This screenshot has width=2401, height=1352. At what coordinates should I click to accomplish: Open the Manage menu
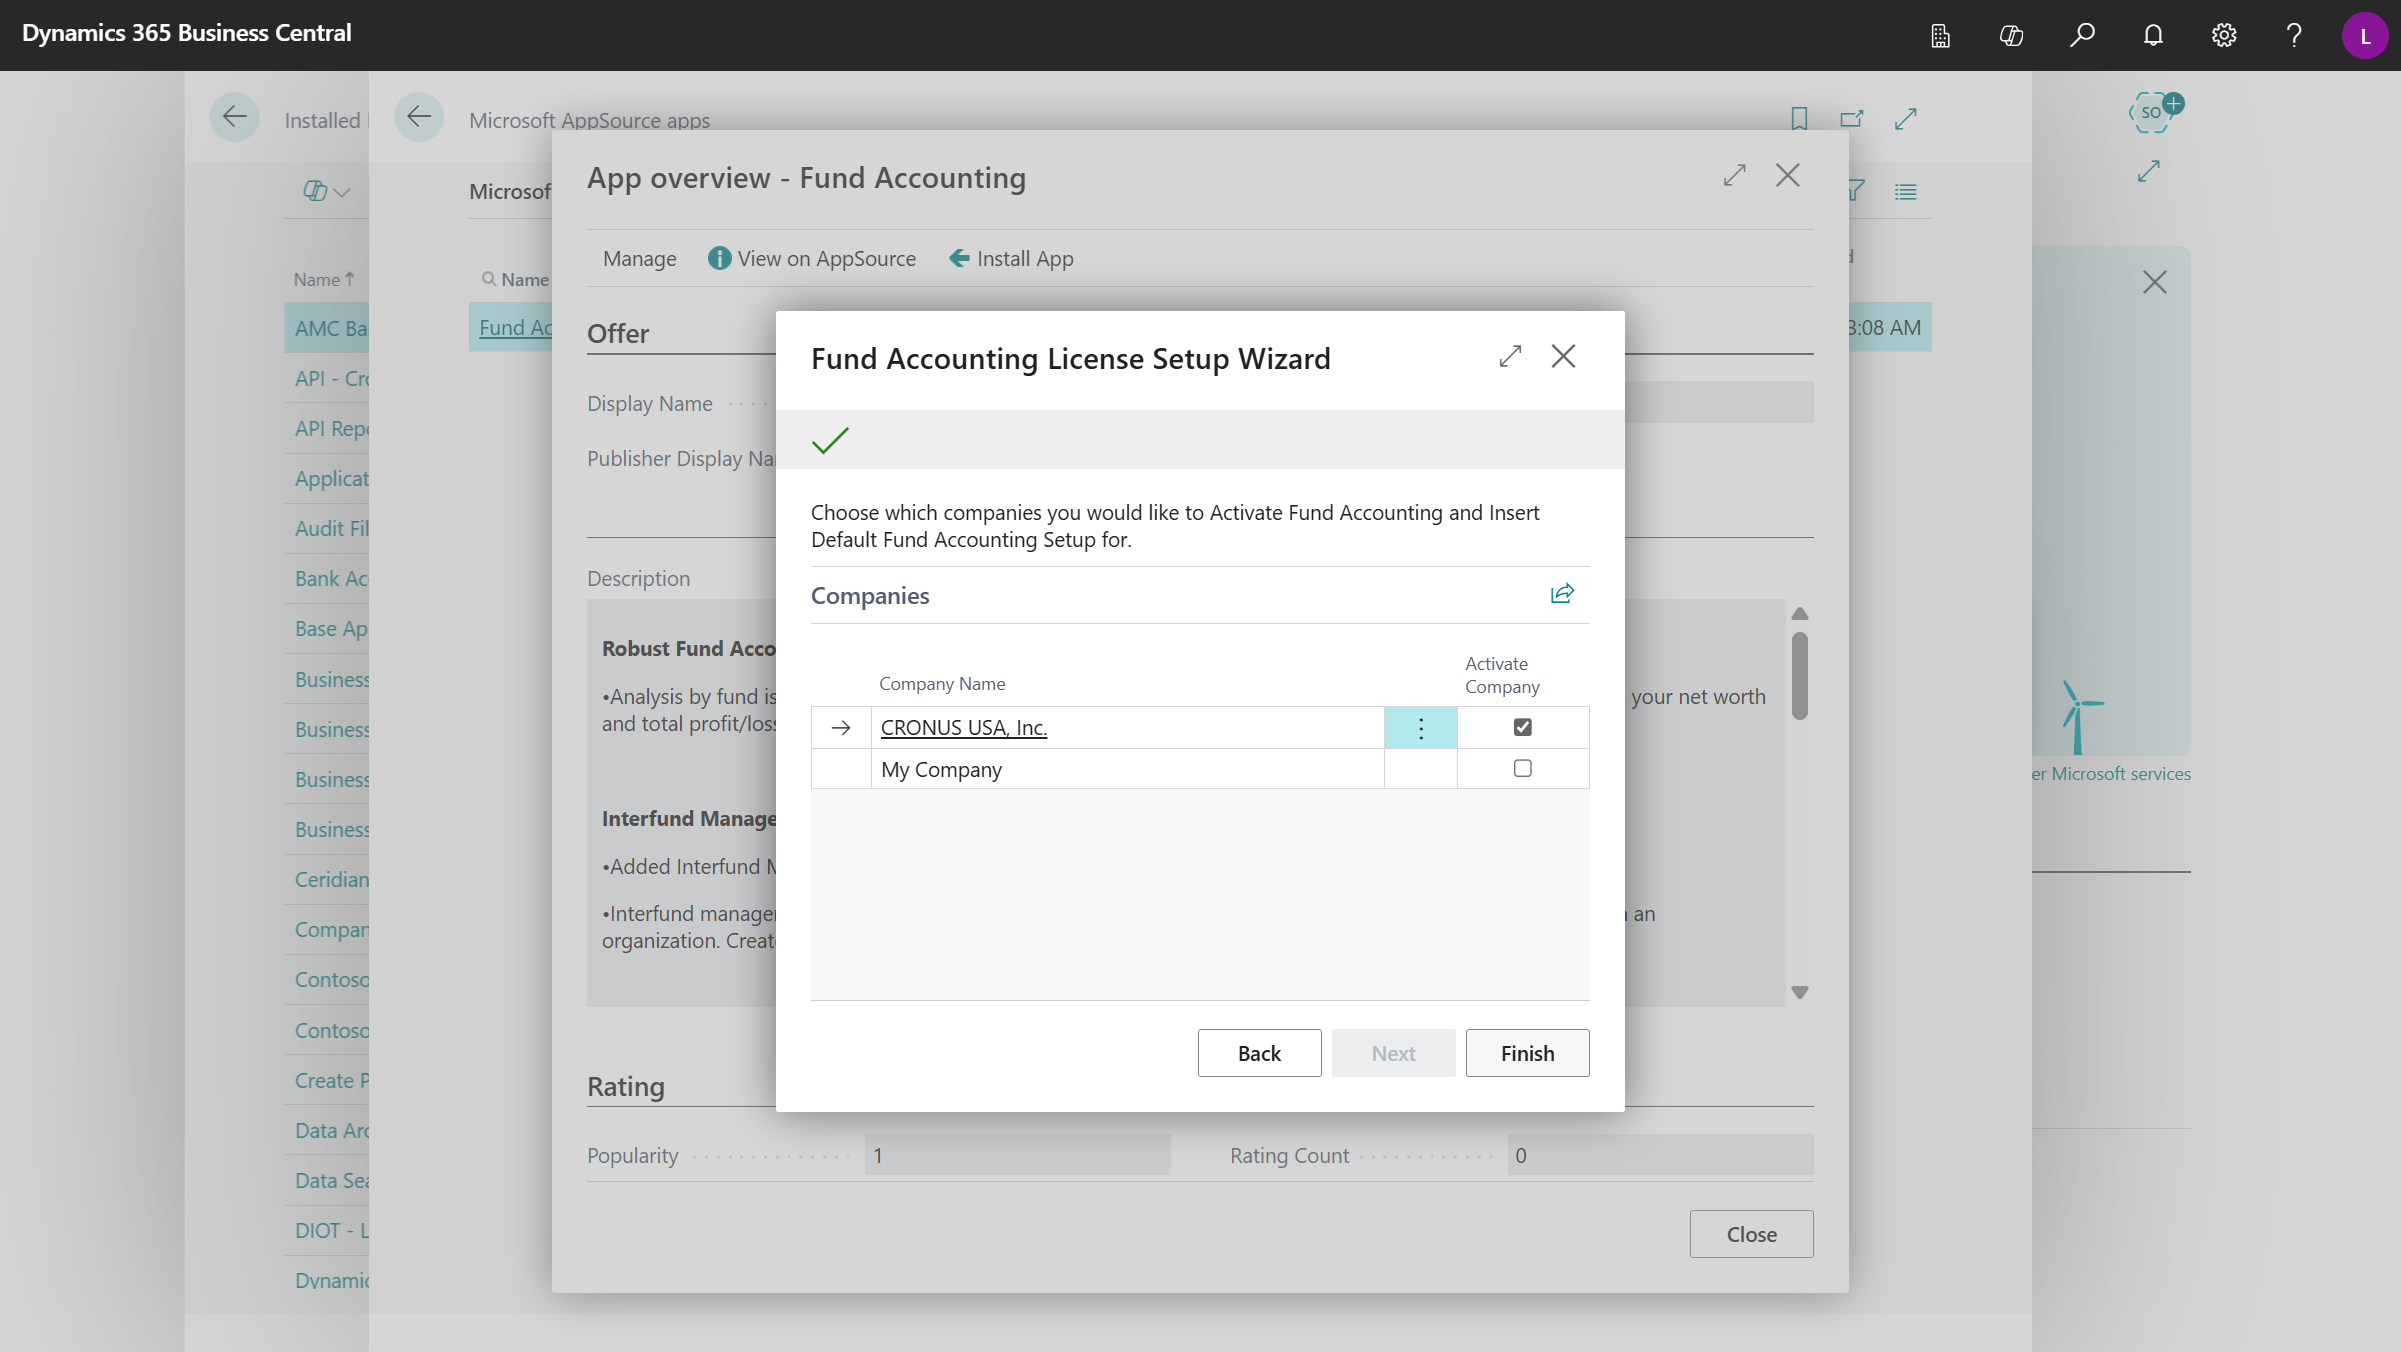tap(639, 258)
